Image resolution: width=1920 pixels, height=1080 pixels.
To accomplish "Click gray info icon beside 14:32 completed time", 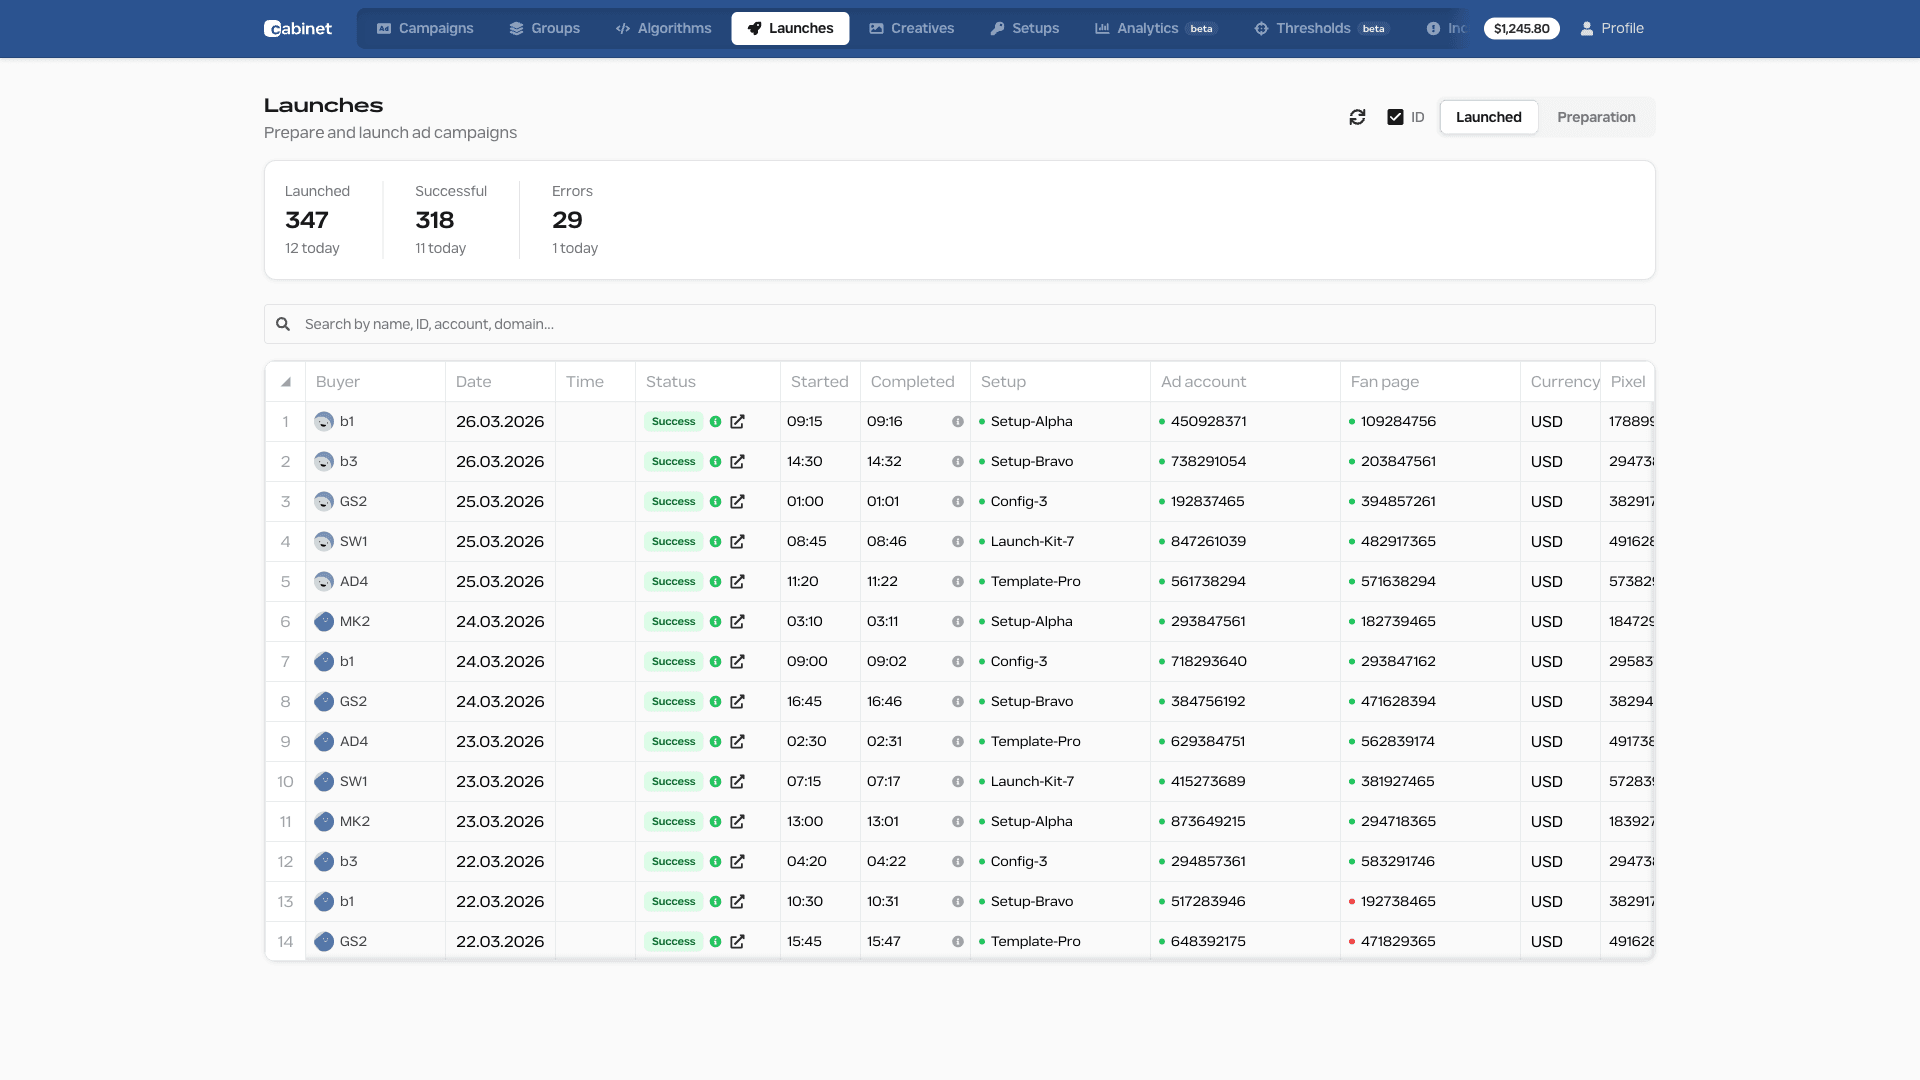I will point(957,462).
